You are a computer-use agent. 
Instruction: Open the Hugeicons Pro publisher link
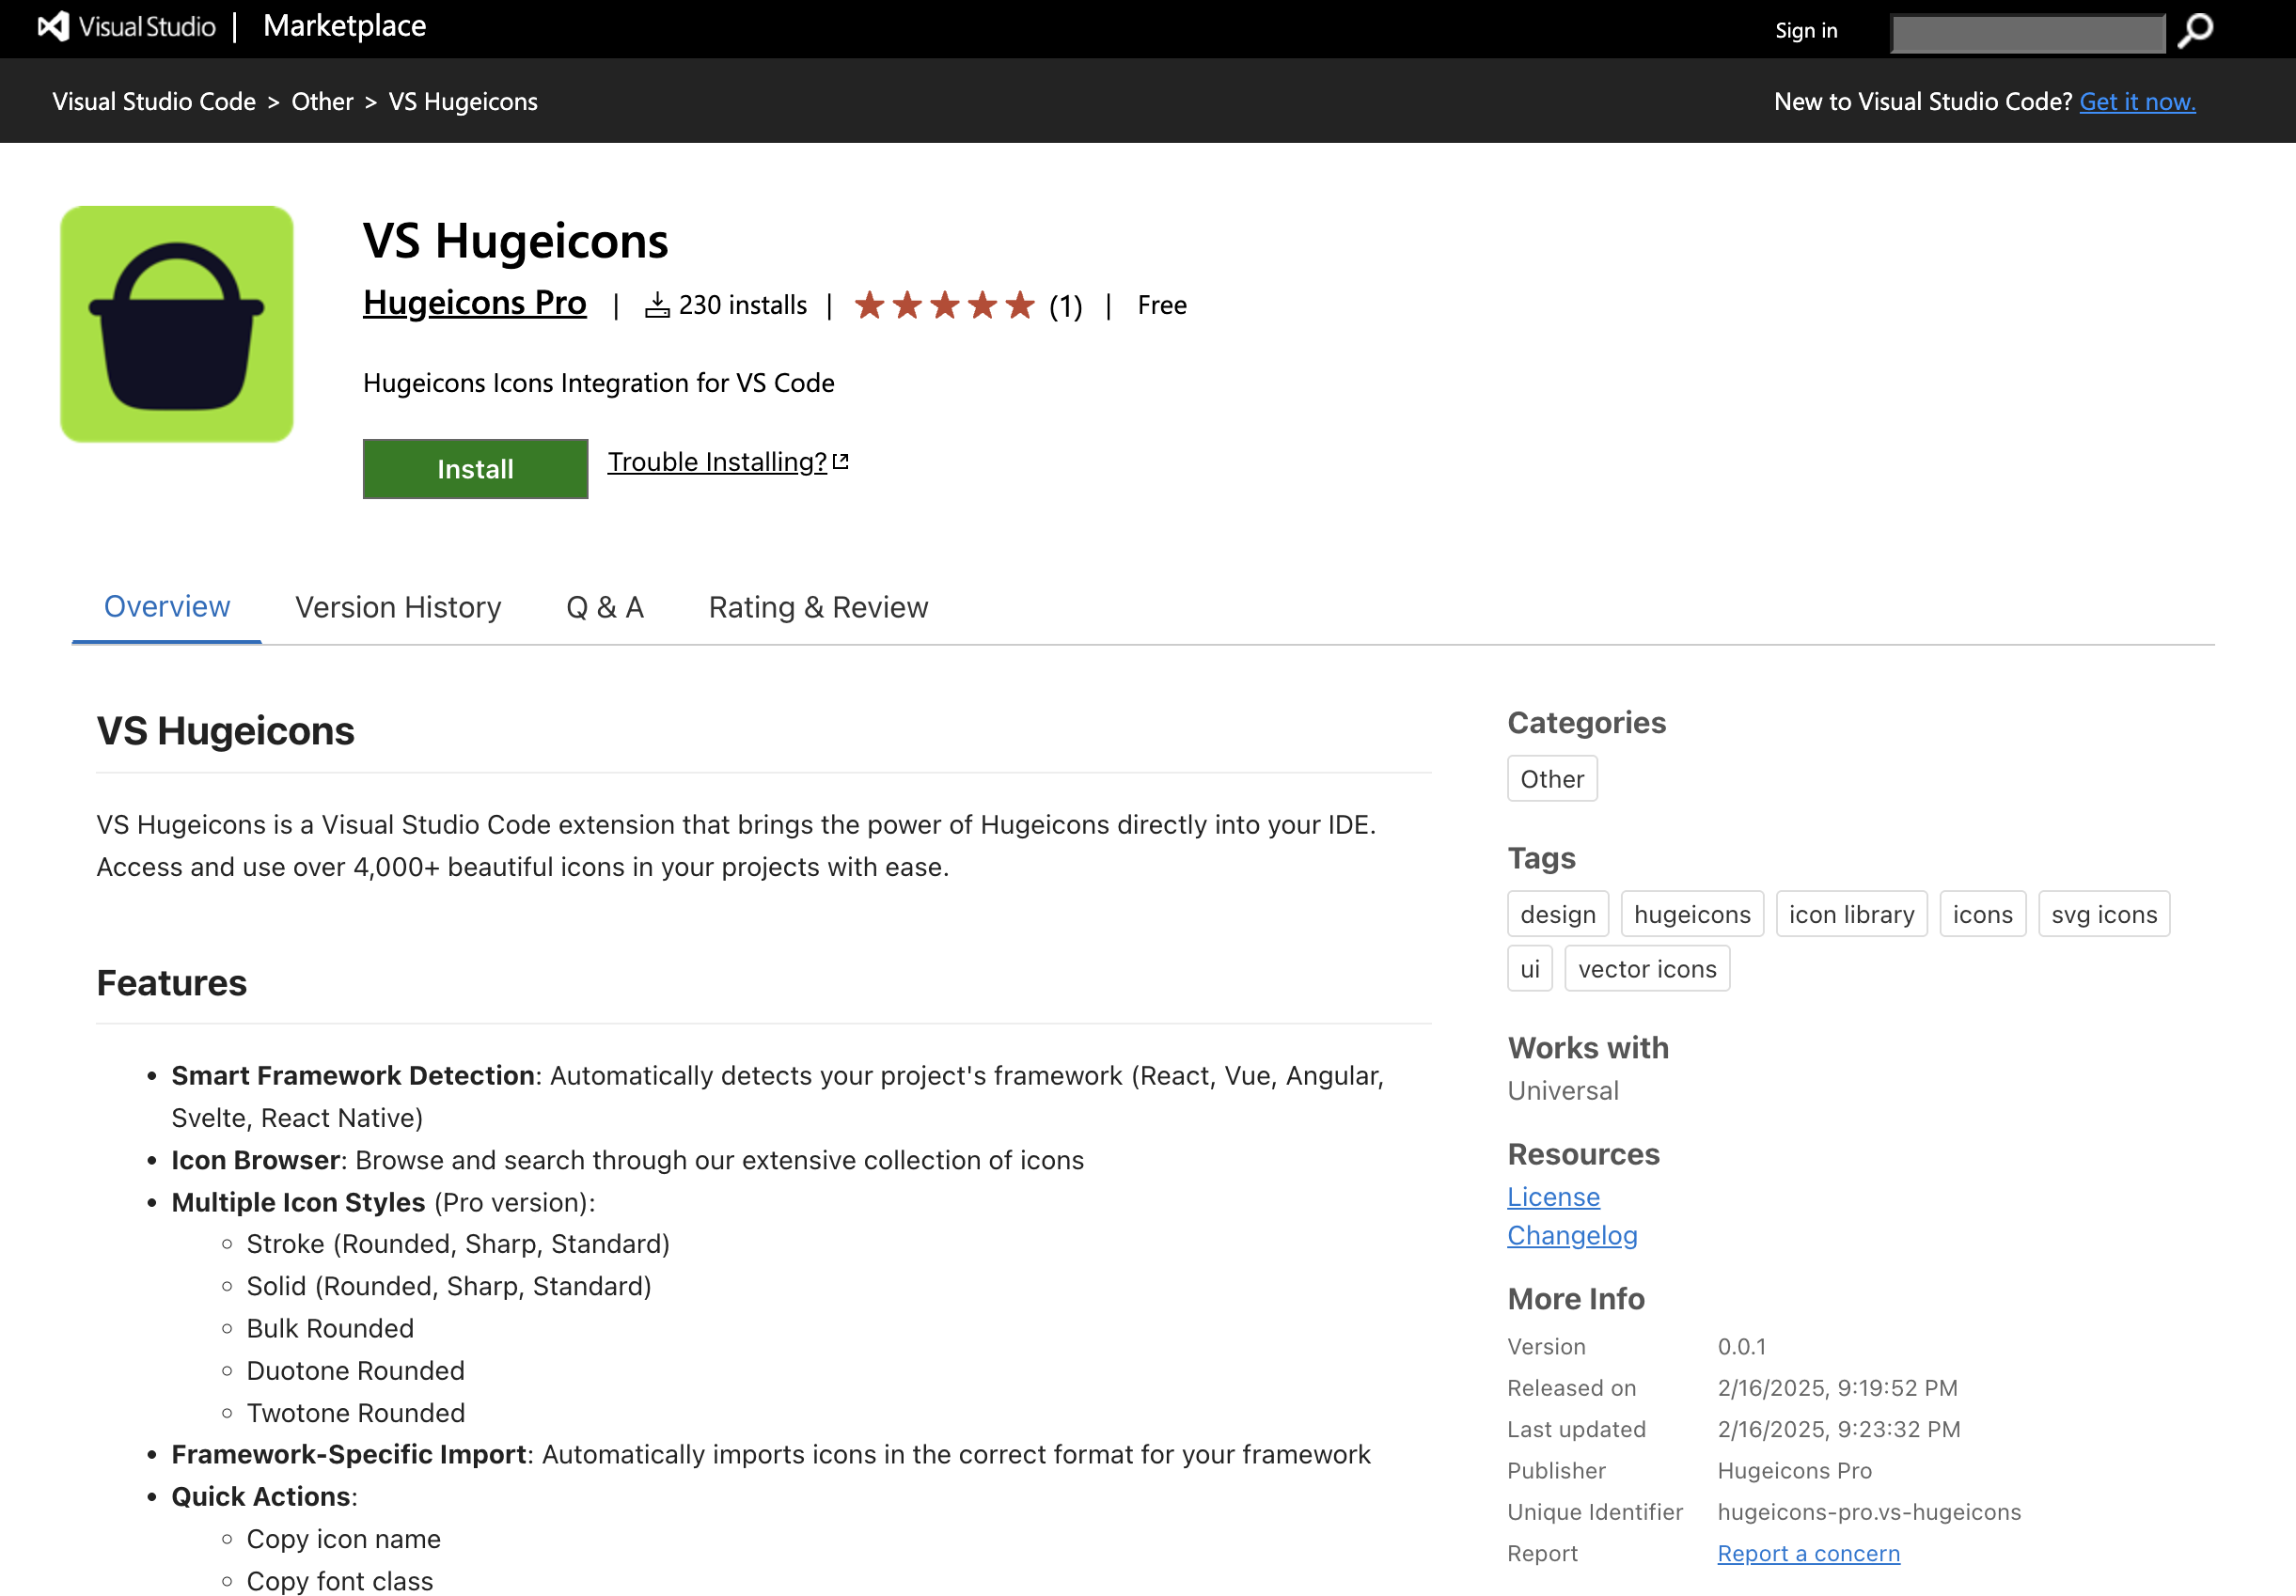click(x=474, y=303)
